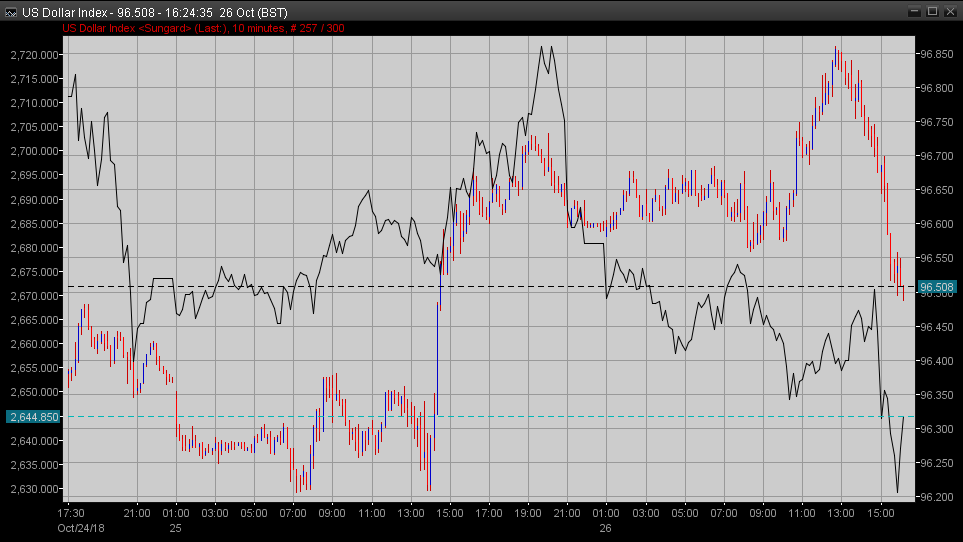Click the chart icon in the title bar

11,11
